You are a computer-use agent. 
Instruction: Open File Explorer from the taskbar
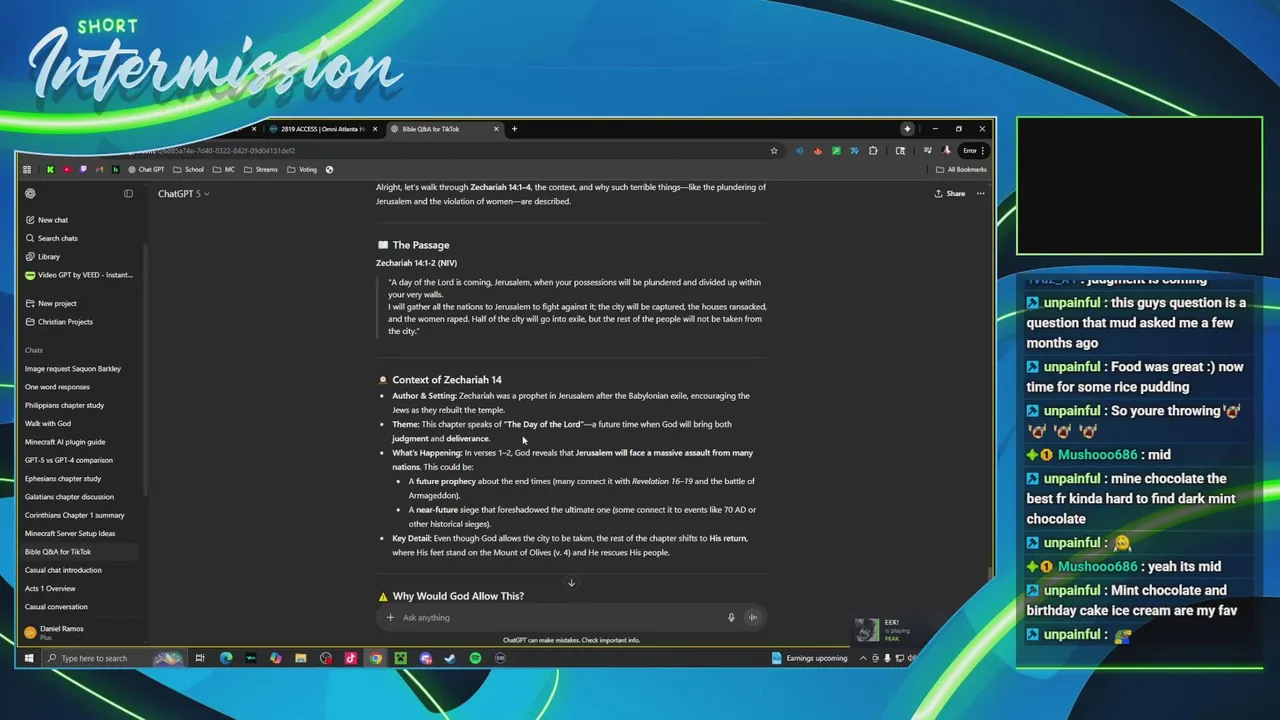tap(300, 658)
